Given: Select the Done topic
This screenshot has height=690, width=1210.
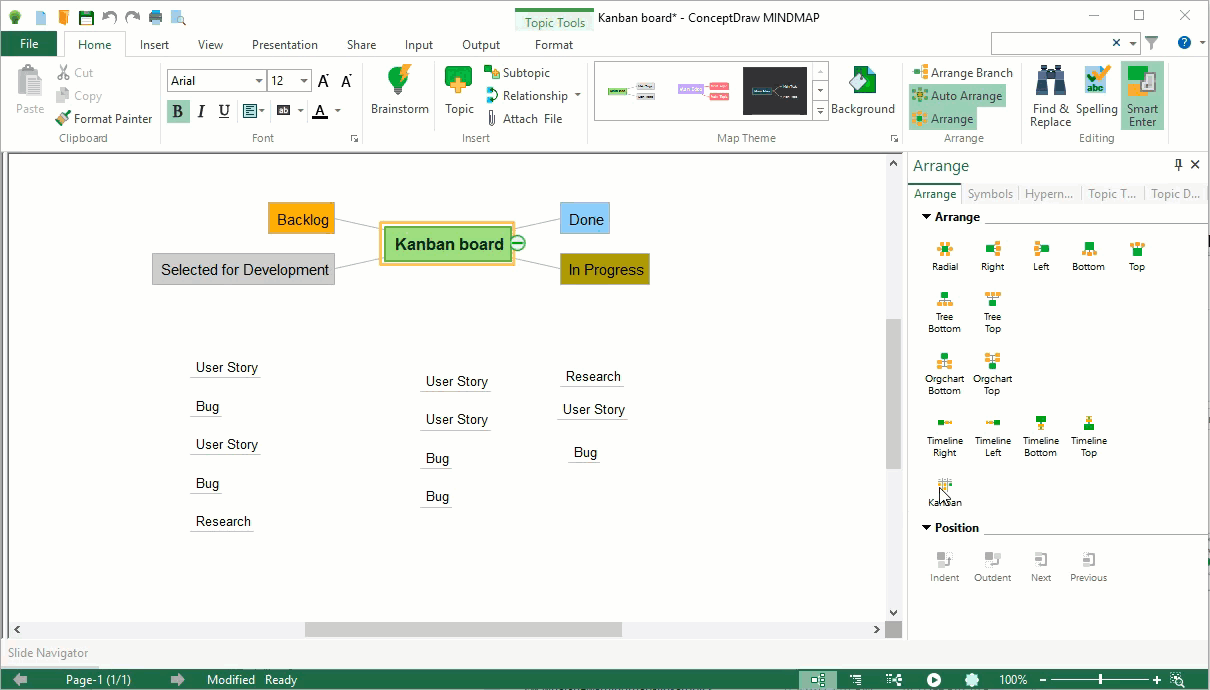Looking at the screenshot, I should (x=585, y=219).
